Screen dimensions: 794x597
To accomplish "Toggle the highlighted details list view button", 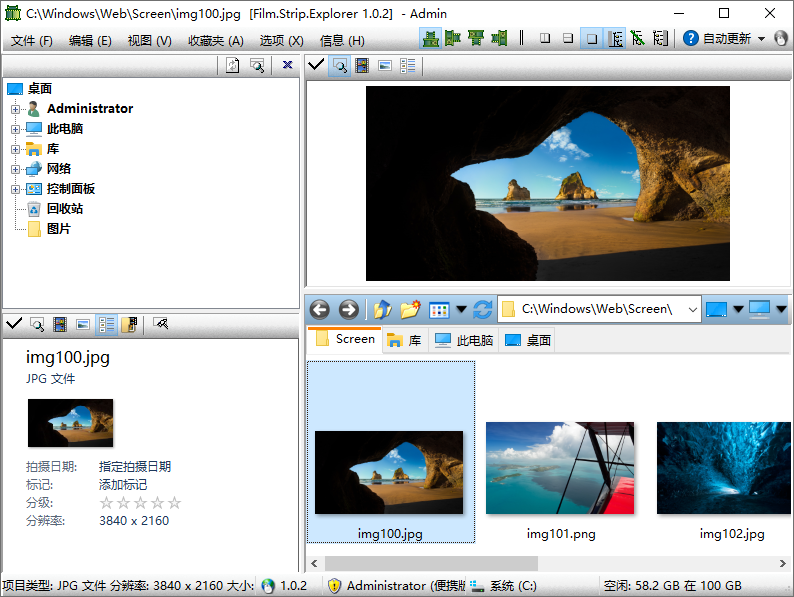I will click(x=106, y=325).
